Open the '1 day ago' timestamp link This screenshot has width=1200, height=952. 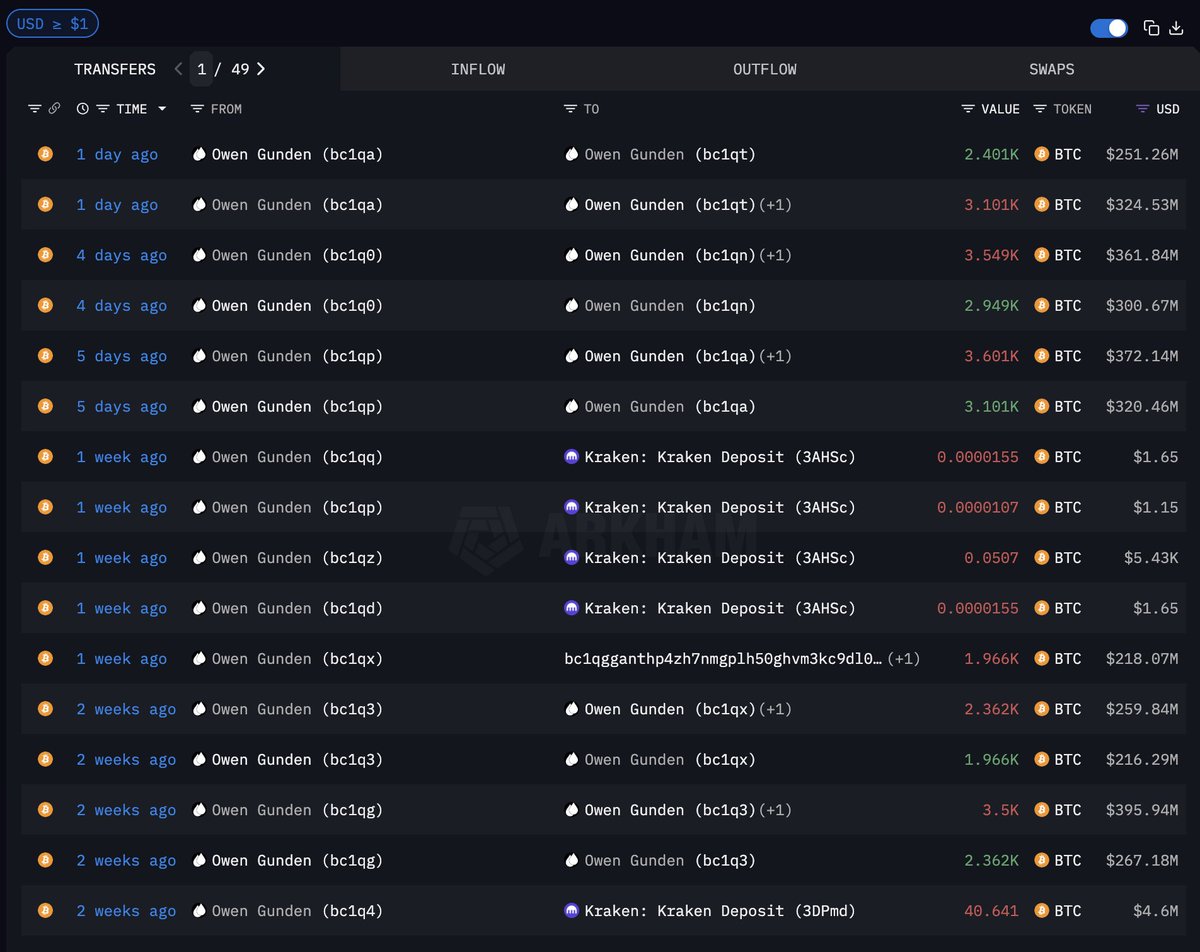pos(117,154)
